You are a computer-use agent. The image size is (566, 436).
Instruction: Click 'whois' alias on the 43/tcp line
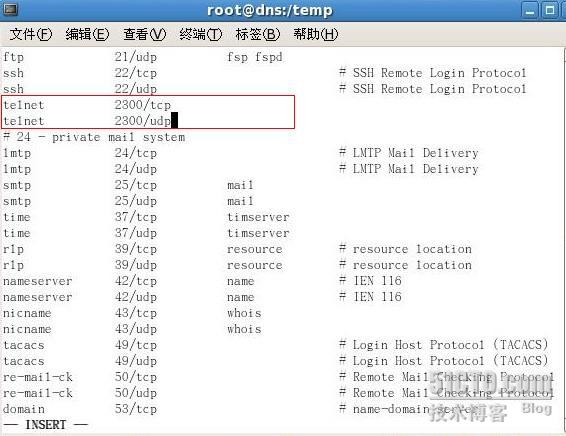[244, 313]
